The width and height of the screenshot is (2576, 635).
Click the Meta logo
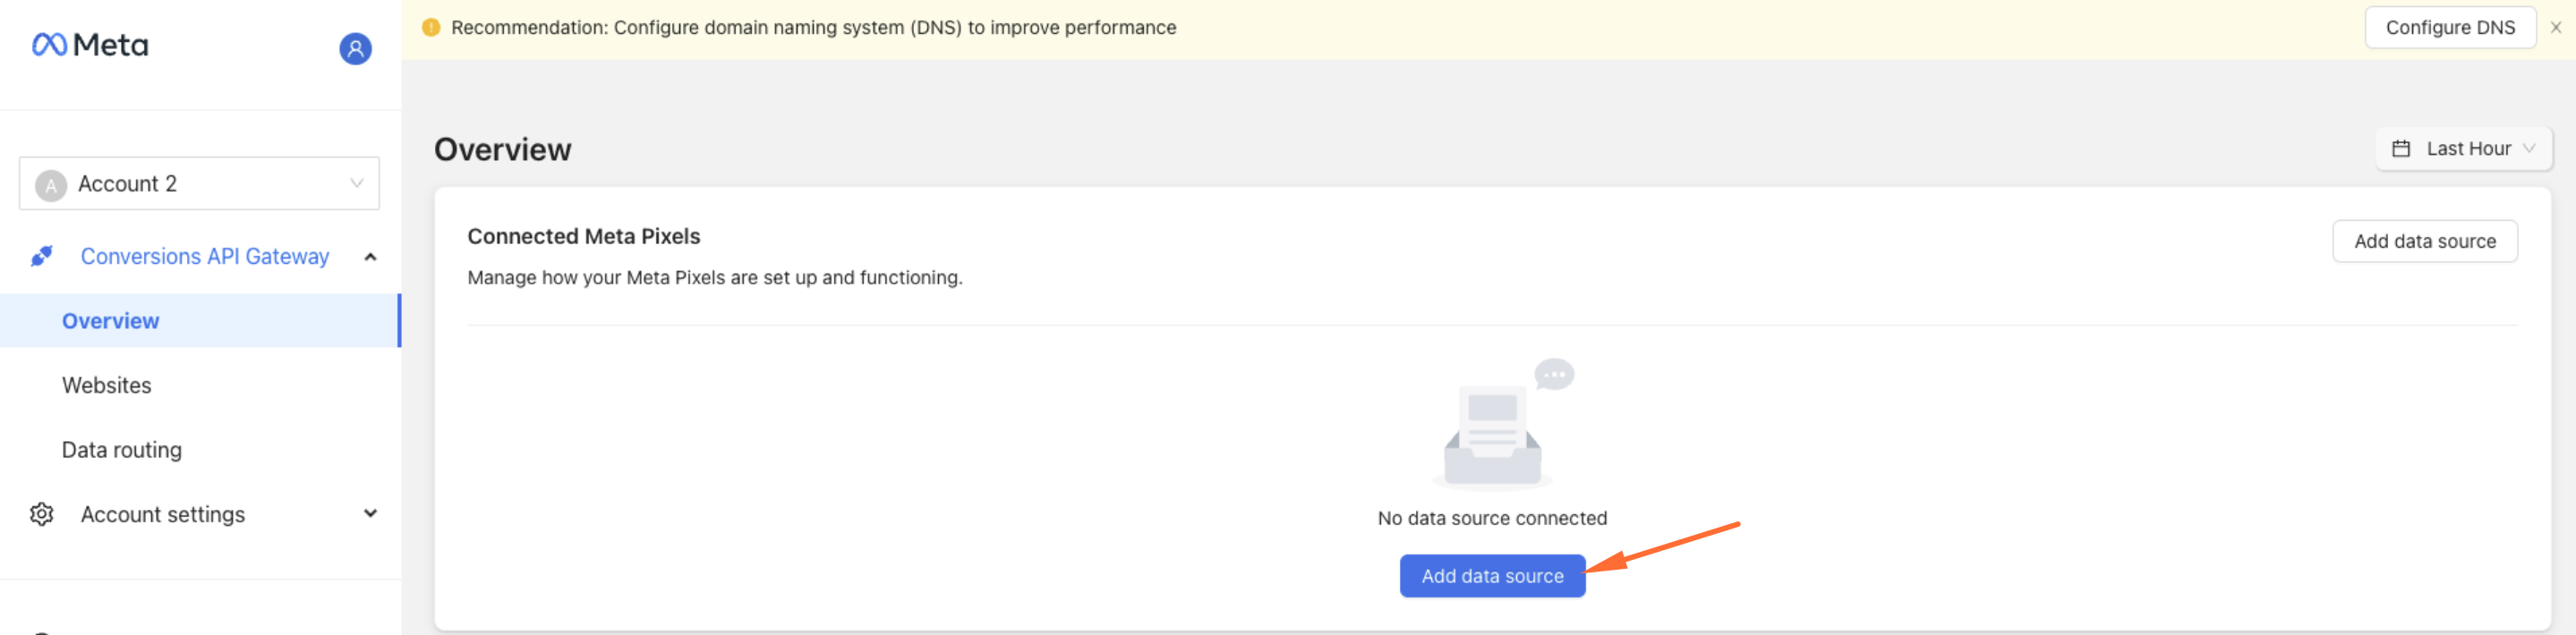pyautogui.click(x=90, y=45)
